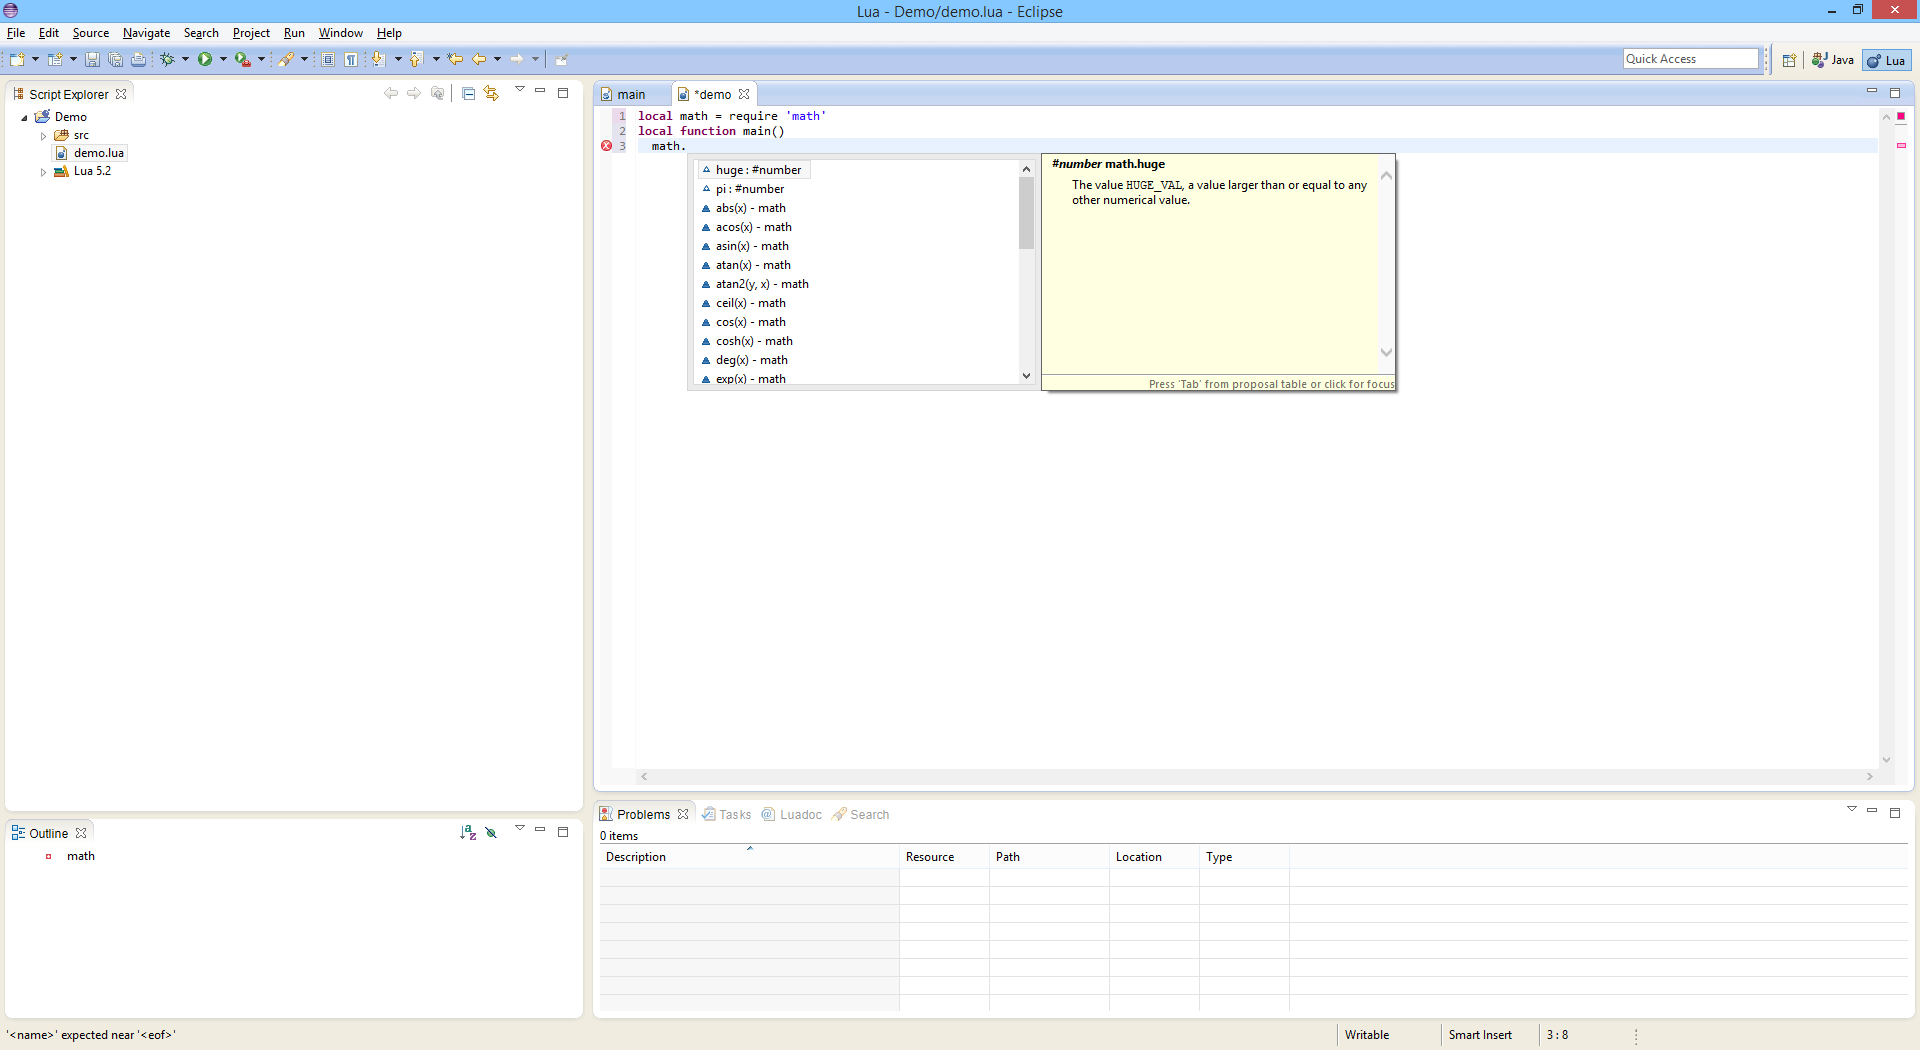Screen dimensions: 1920x1050
Task: Switch to the Luadoc tab
Action: coord(792,814)
